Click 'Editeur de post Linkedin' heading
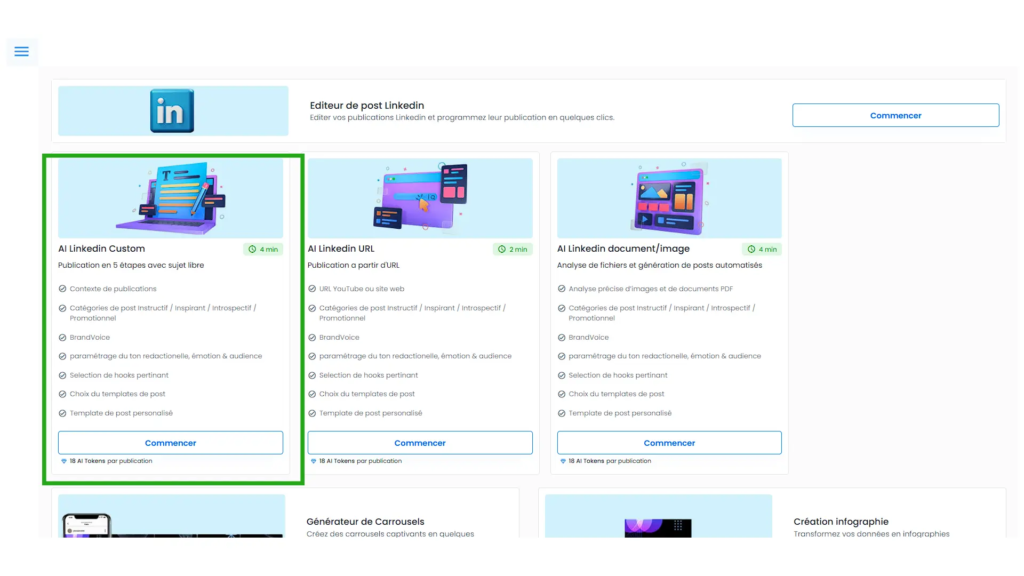1024x576 pixels. point(367,105)
